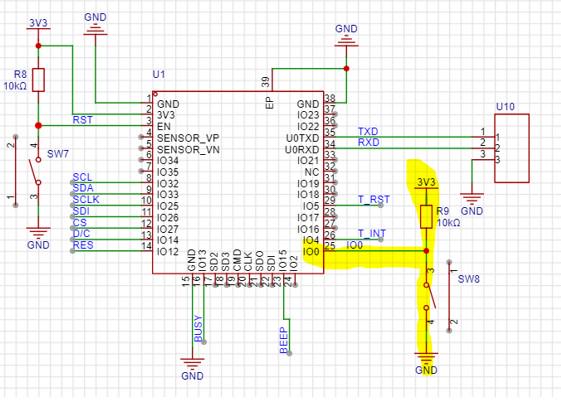The height and width of the screenshot is (402, 561).
Task: Click the SCLK net label
Action: click(86, 199)
